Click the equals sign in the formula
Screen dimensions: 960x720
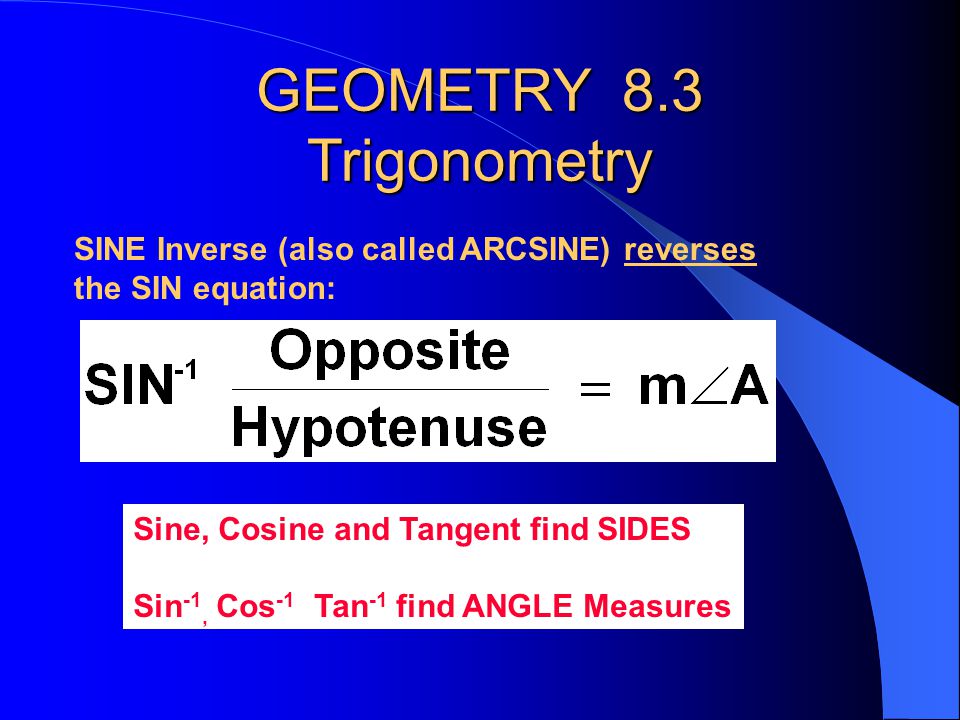[595, 389]
